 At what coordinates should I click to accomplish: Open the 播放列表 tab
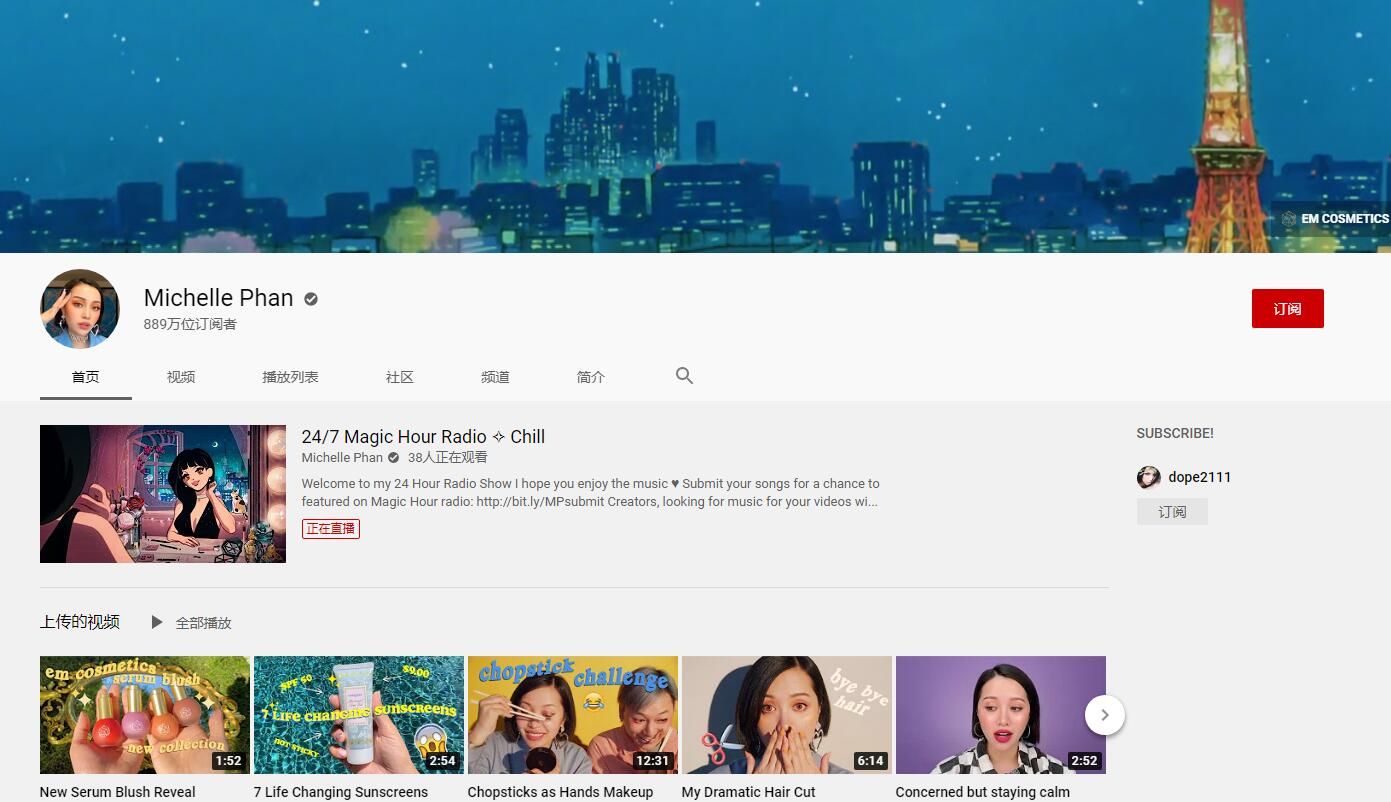(x=290, y=377)
